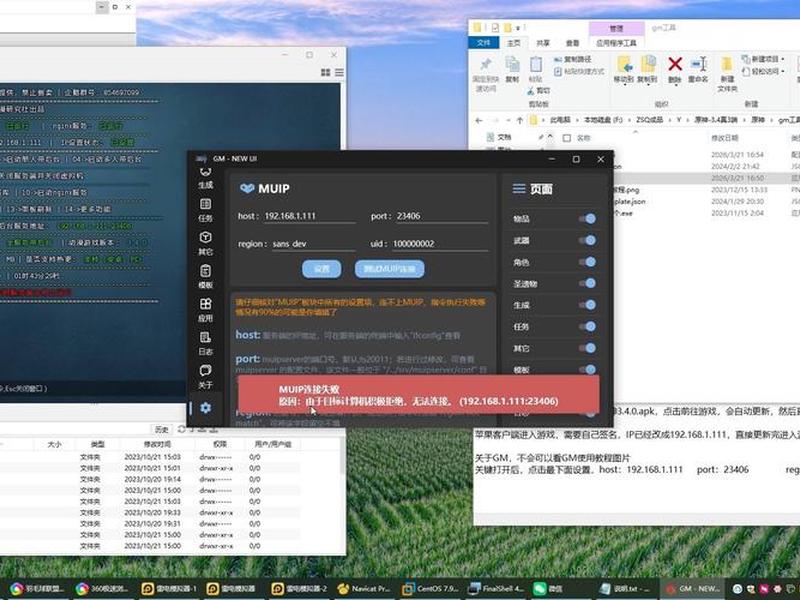Screen dimensions: 800x600
Task: Switch to the 共享 share ribbon tab
Action: pos(543,43)
